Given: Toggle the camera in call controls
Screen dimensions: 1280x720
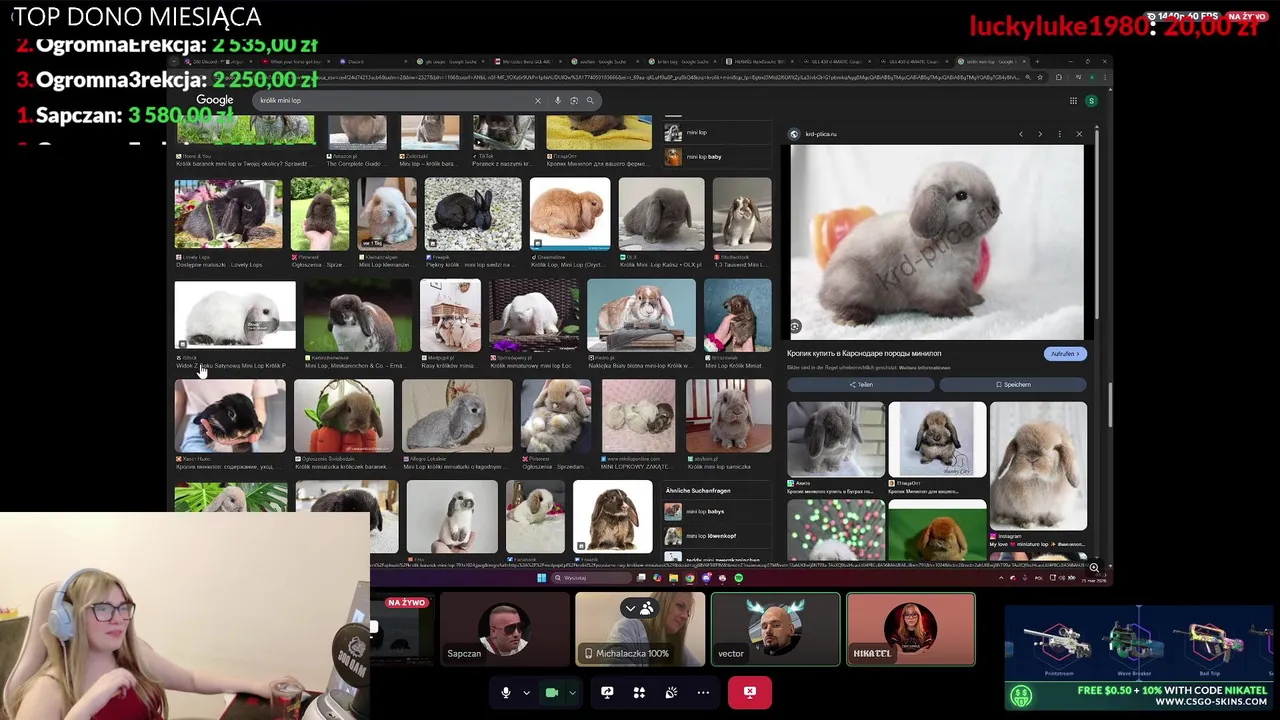Looking at the screenshot, I should click(551, 692).
